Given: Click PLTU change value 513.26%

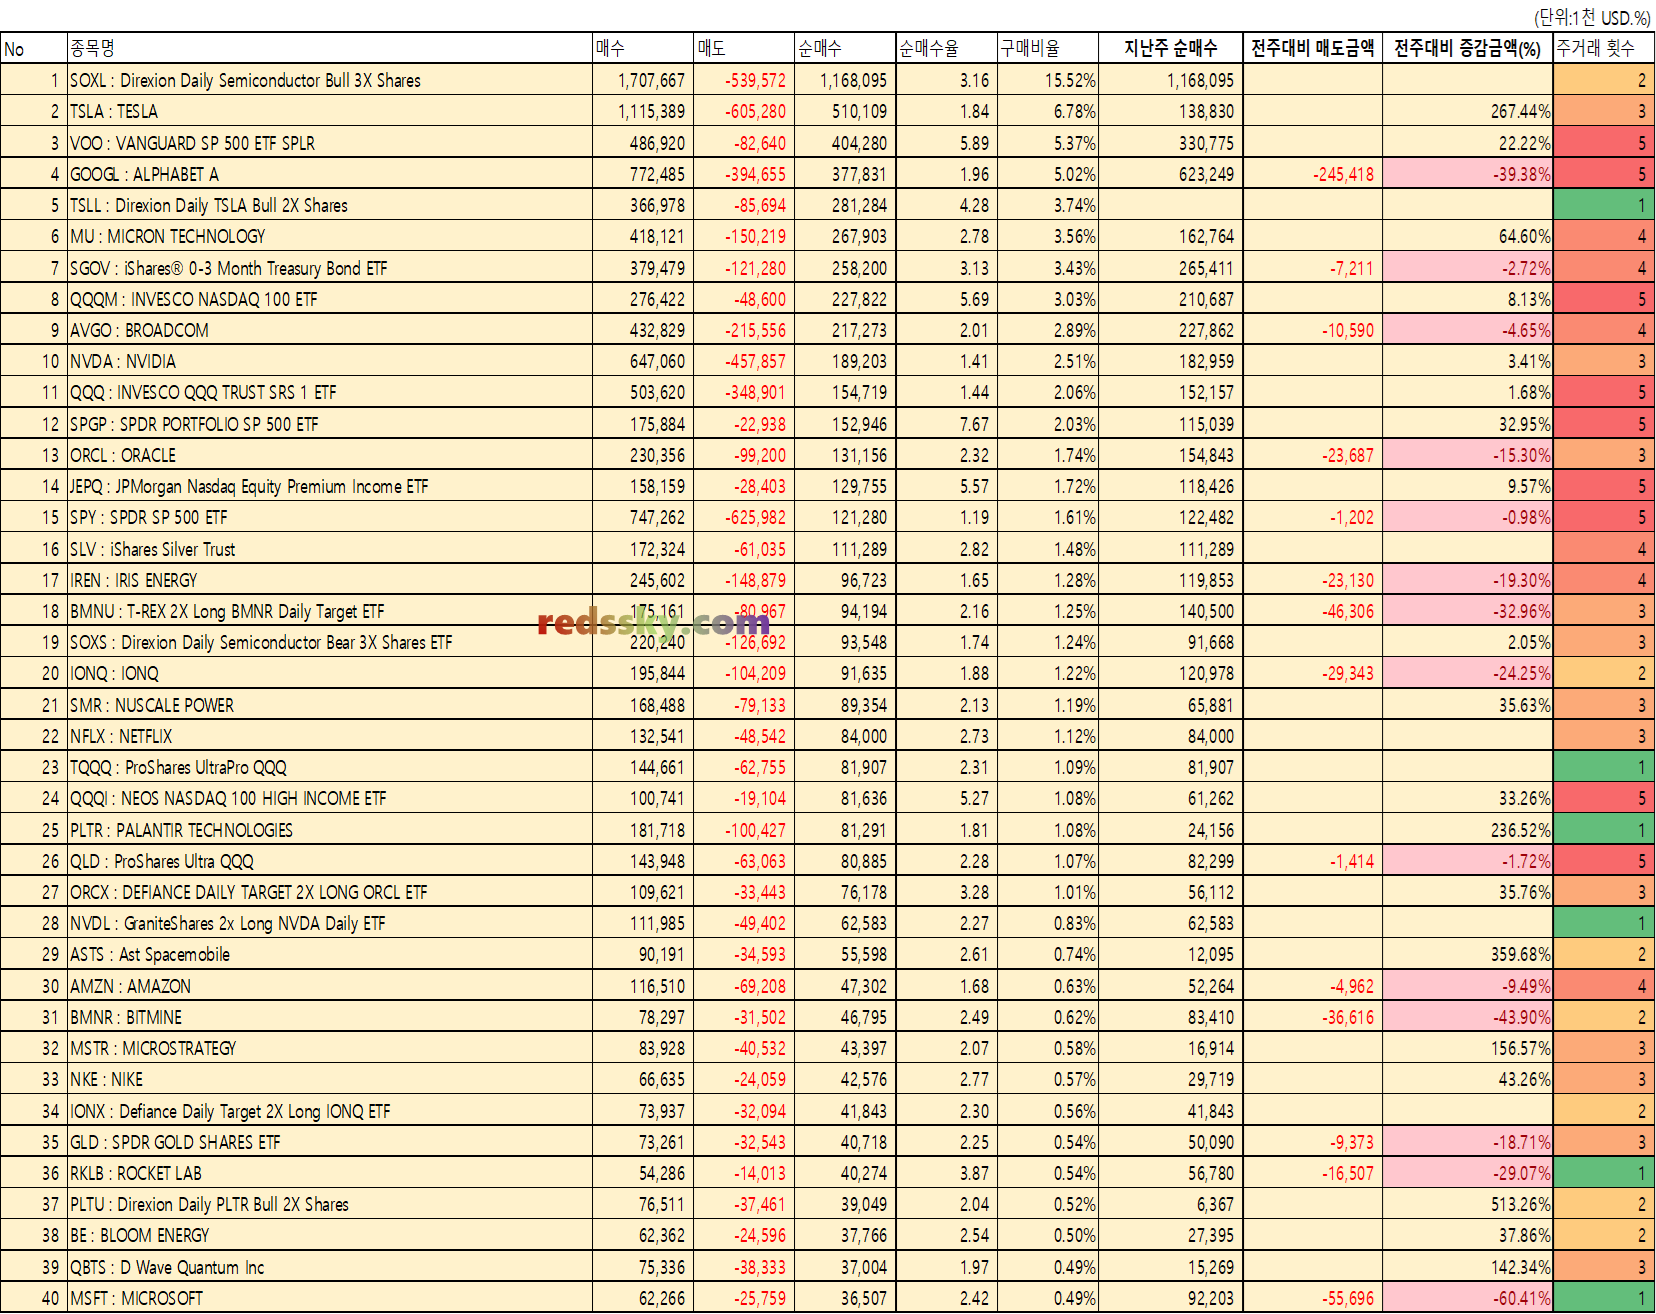Looking at the screenshot, I should click(x=1520, y=1204).
